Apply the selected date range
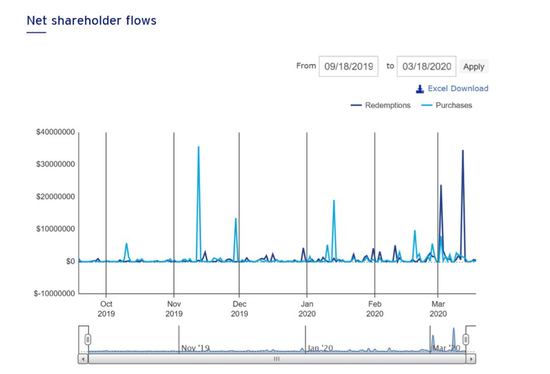550x374 pixels. tap(474, 67)
